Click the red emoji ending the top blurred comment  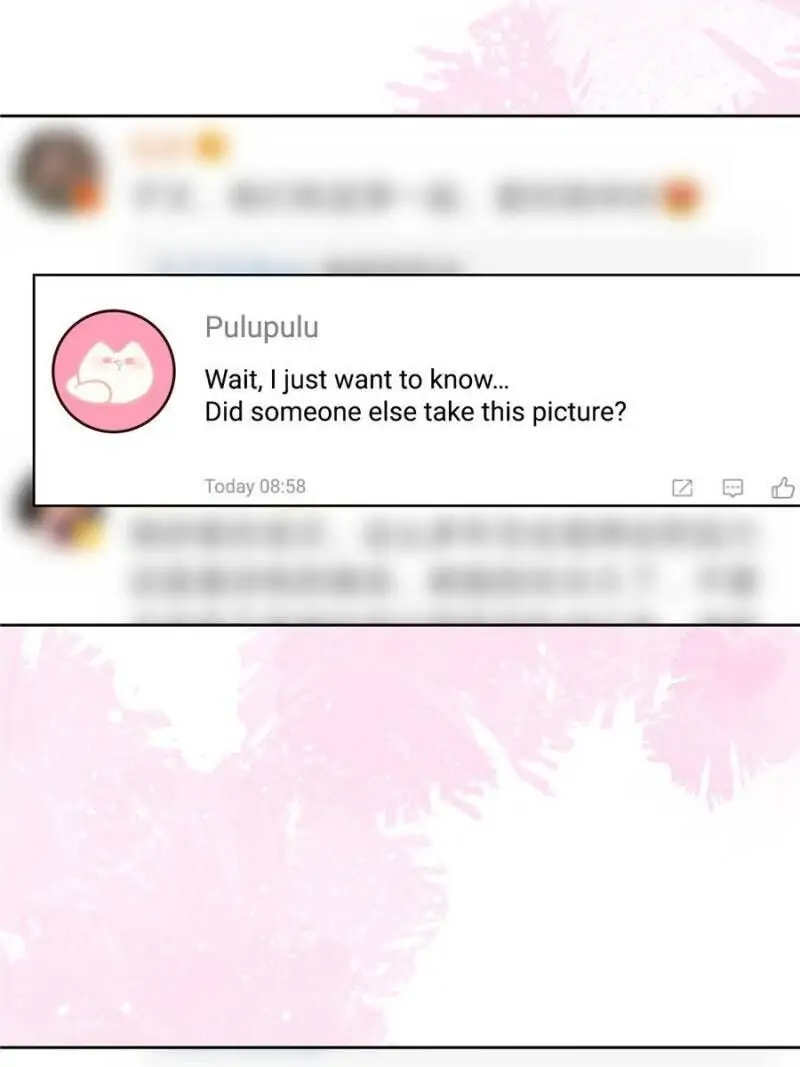[682, 197]
